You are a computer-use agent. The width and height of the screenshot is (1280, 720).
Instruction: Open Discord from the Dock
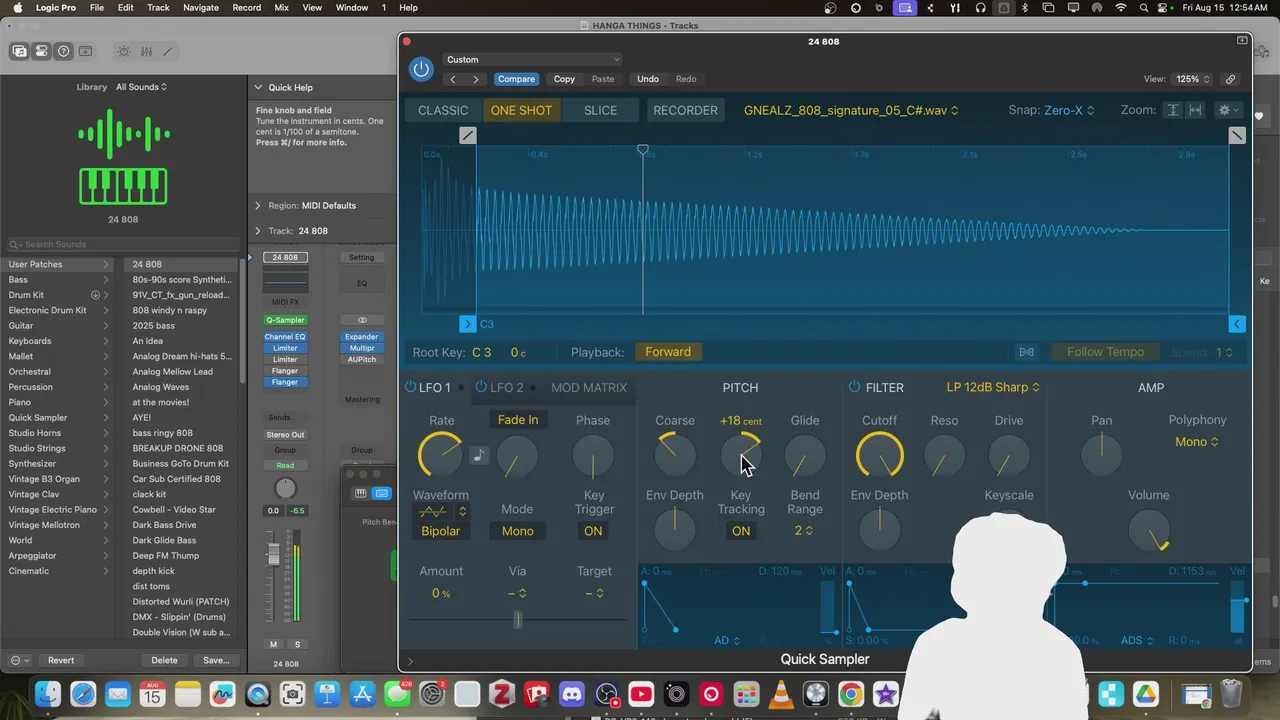pyautogui.click(x=572, y=694)
